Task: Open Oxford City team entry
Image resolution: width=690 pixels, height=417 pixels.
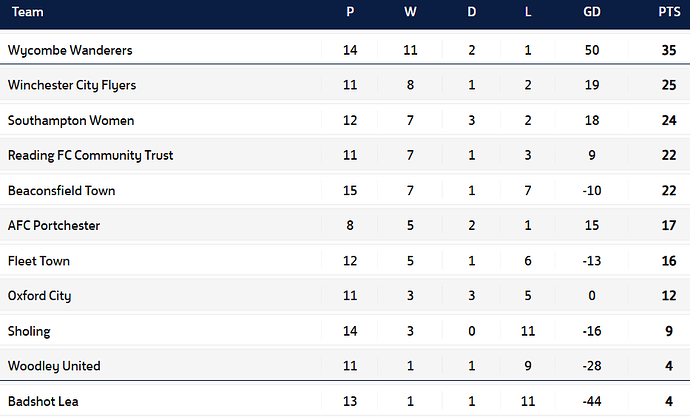Action: tap(39, 296)
